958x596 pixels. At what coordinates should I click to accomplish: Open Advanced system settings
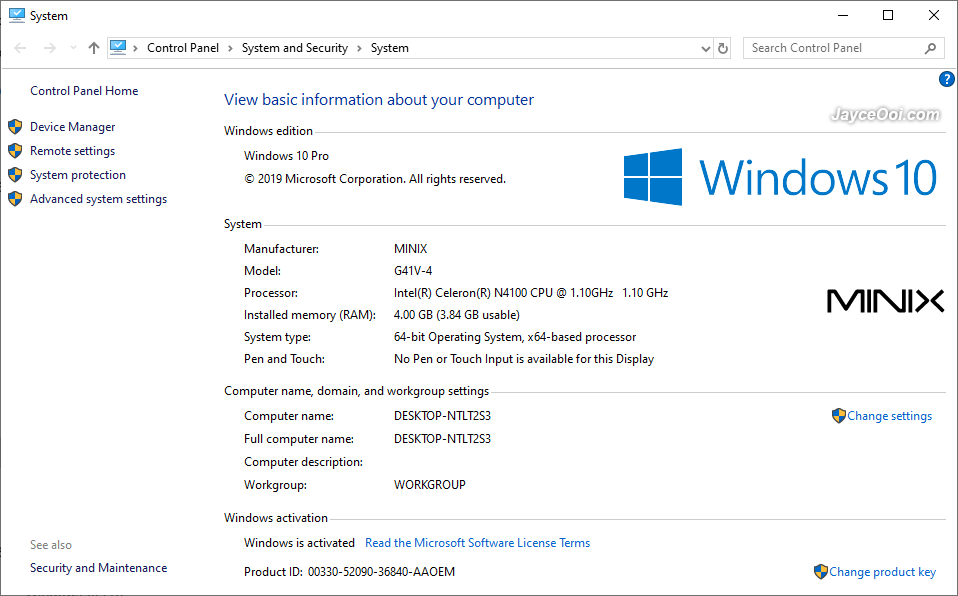point(98,199)
